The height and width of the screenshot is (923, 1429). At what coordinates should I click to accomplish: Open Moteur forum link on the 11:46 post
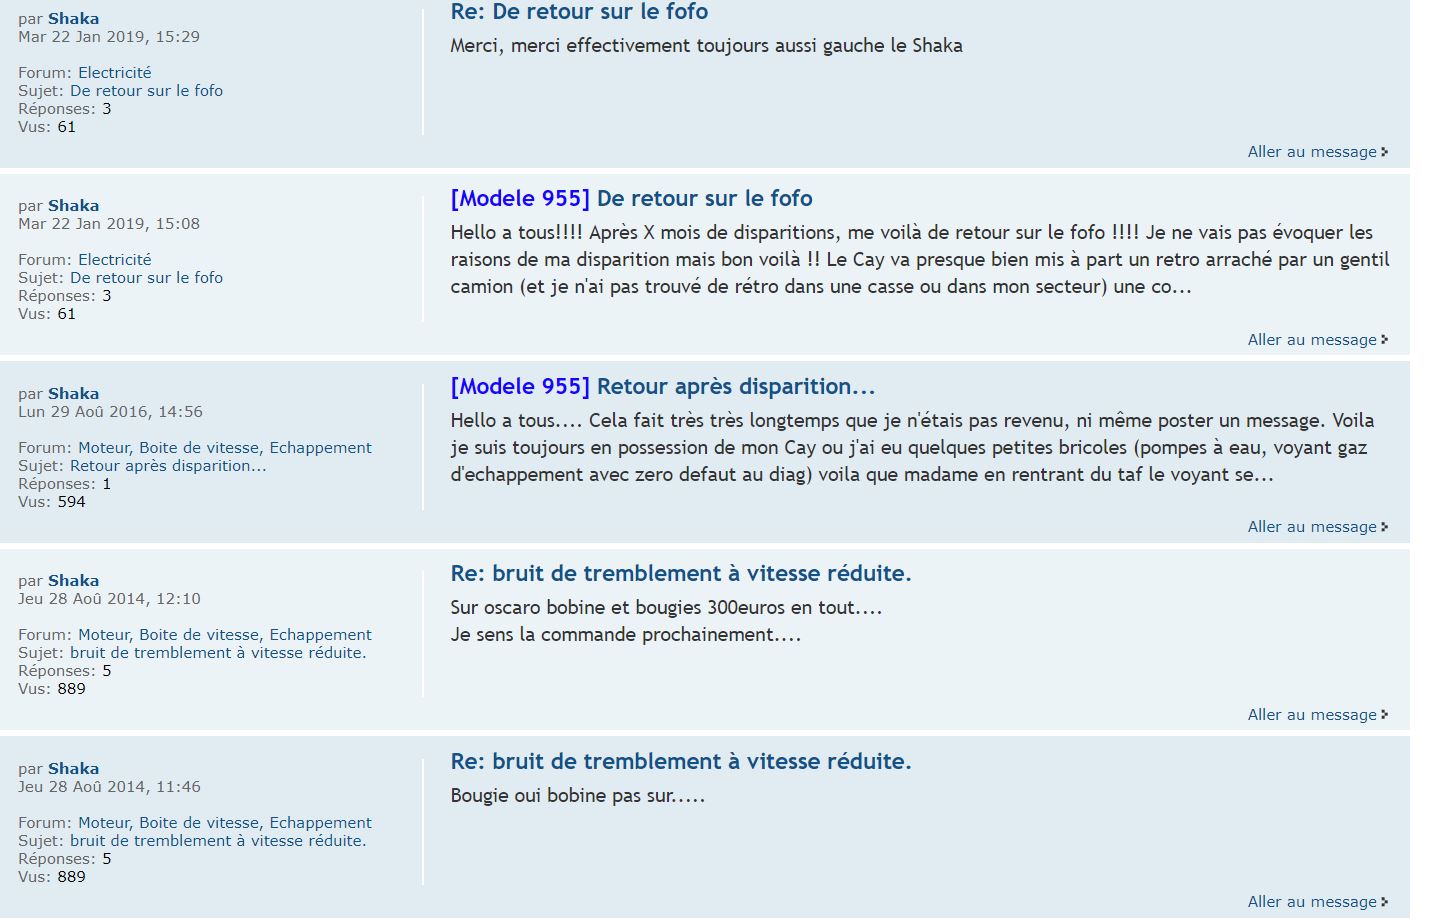tap(225, 823)
